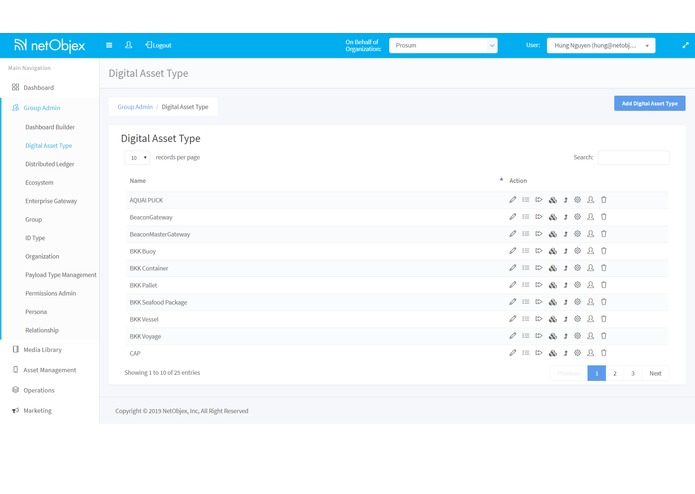Click the AQUAI PUCK name cell

pyautogui.click(x=146, y=200)
